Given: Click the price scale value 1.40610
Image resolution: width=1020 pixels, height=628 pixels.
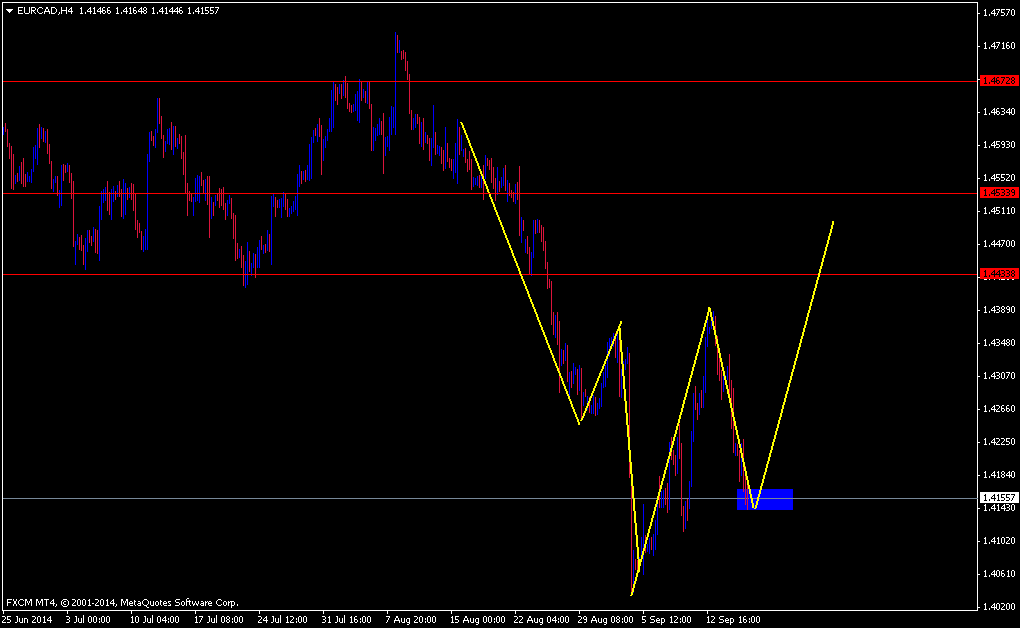Looking at the screenshot, I should 999,574.
